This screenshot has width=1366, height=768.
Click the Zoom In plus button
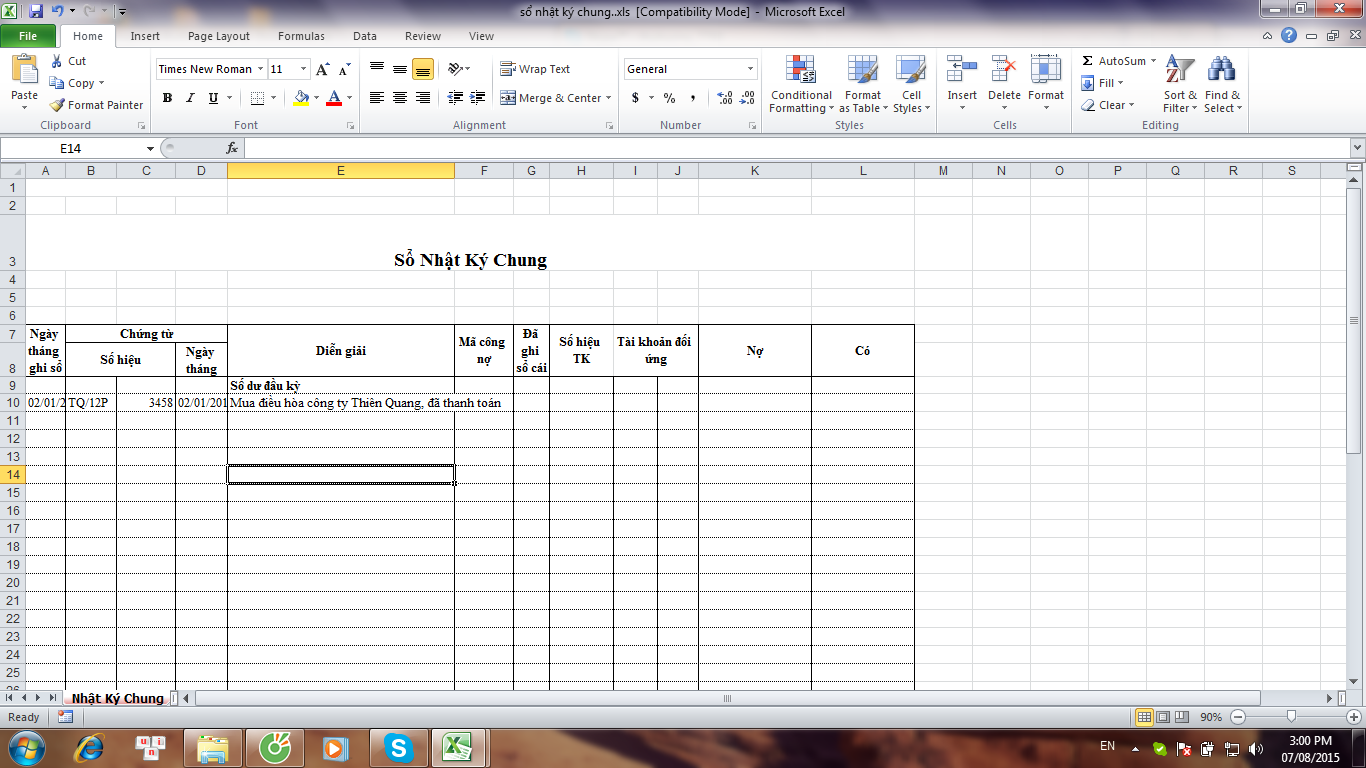pyautogui.click(x=1354, y=717)
